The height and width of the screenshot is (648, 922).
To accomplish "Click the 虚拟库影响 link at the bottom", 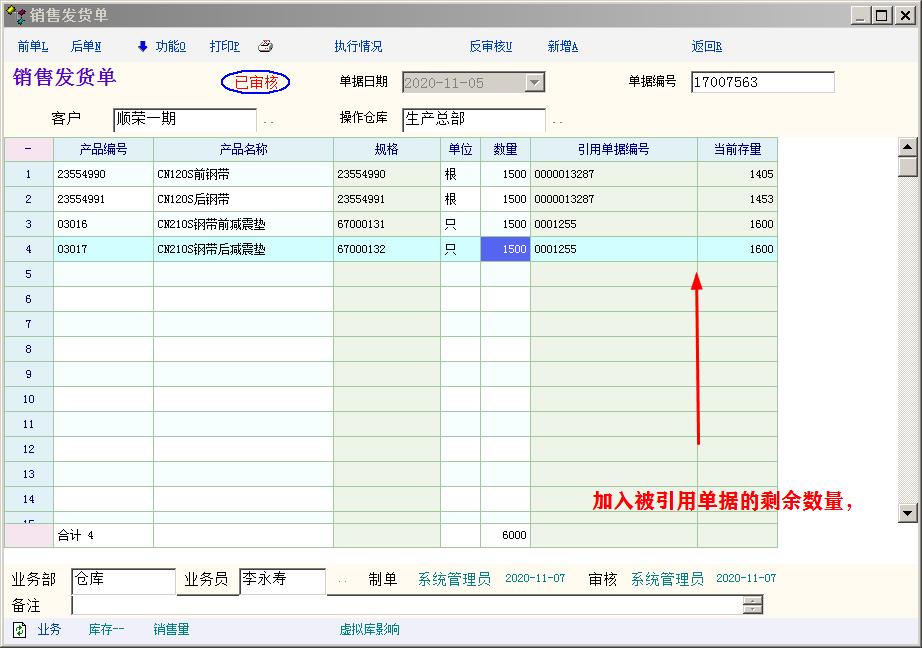I will [x=369, y=630].
